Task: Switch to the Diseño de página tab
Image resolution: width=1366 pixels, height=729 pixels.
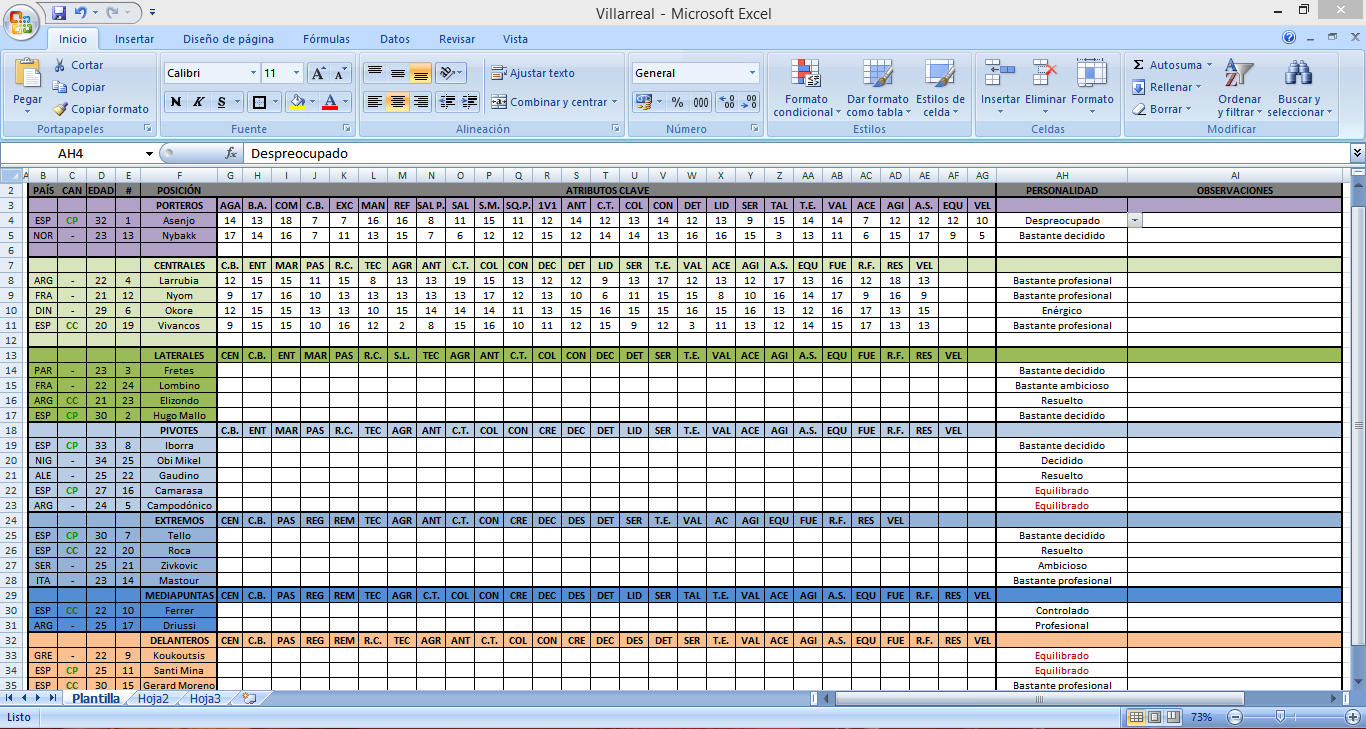Action: tap(228, 39)
